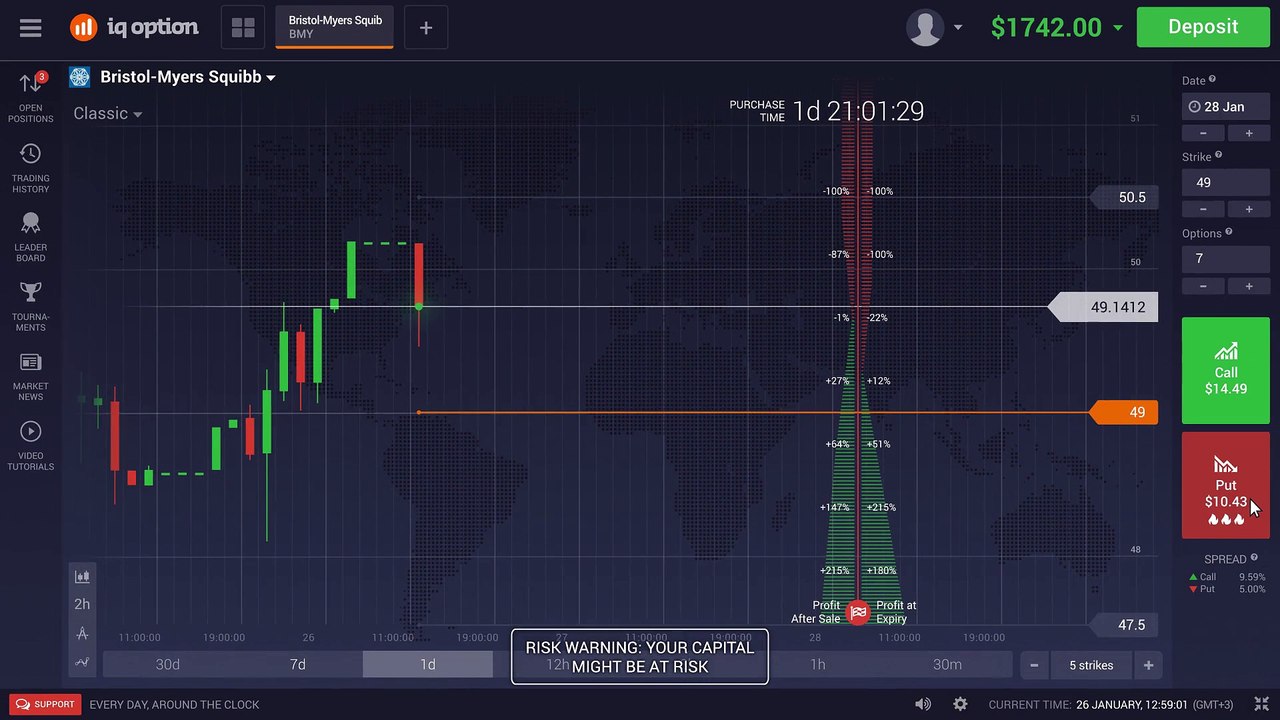Open Tournaments from the sidebar
This screenshot has width=1280, height=720.
[x=31, y=306]
